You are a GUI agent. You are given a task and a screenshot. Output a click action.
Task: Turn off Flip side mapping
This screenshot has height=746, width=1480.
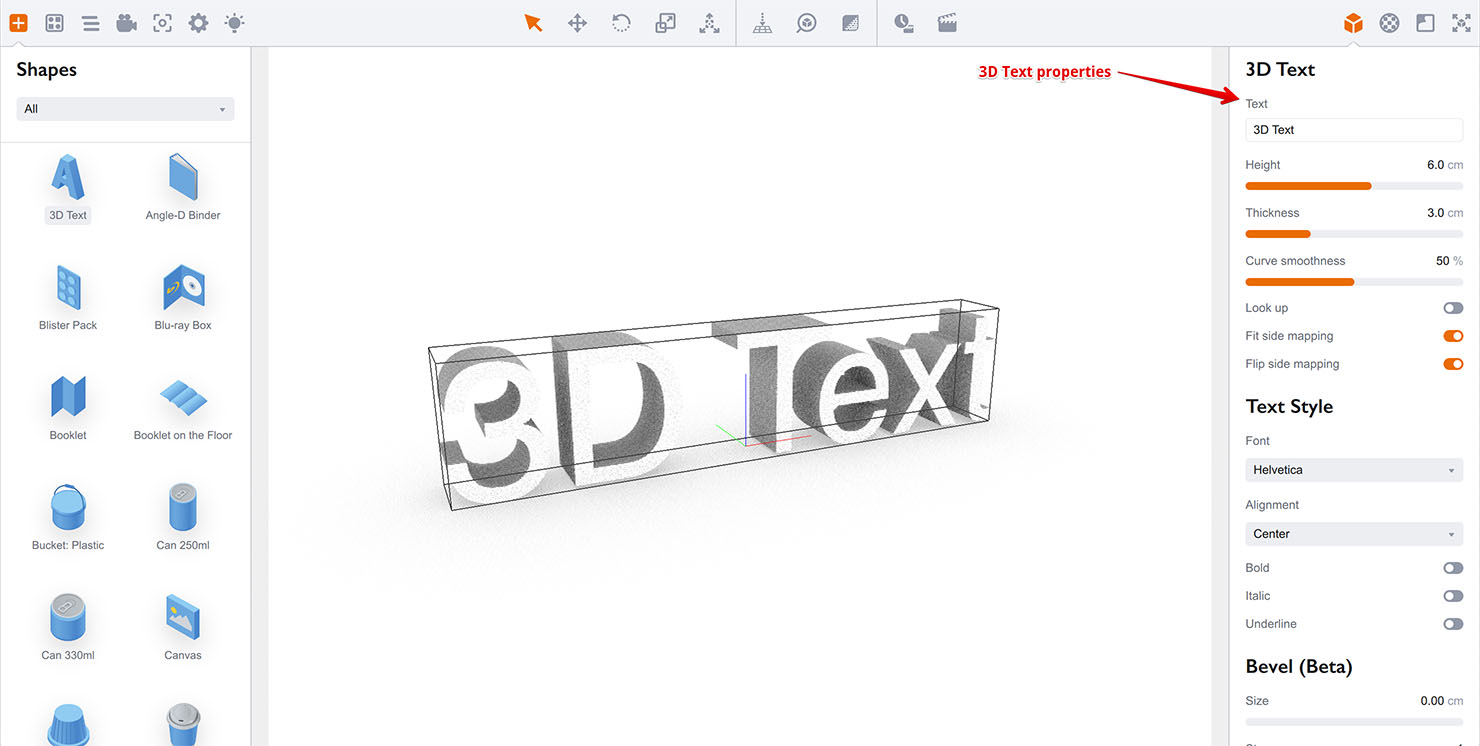coord(1452,363)
